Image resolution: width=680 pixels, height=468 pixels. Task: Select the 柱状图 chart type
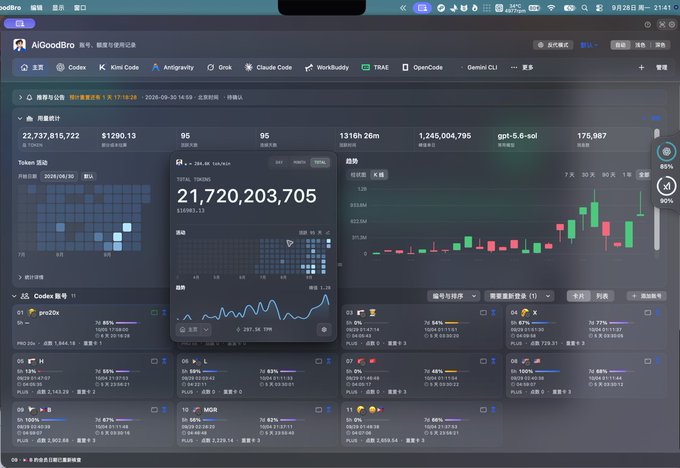(358, 175)
